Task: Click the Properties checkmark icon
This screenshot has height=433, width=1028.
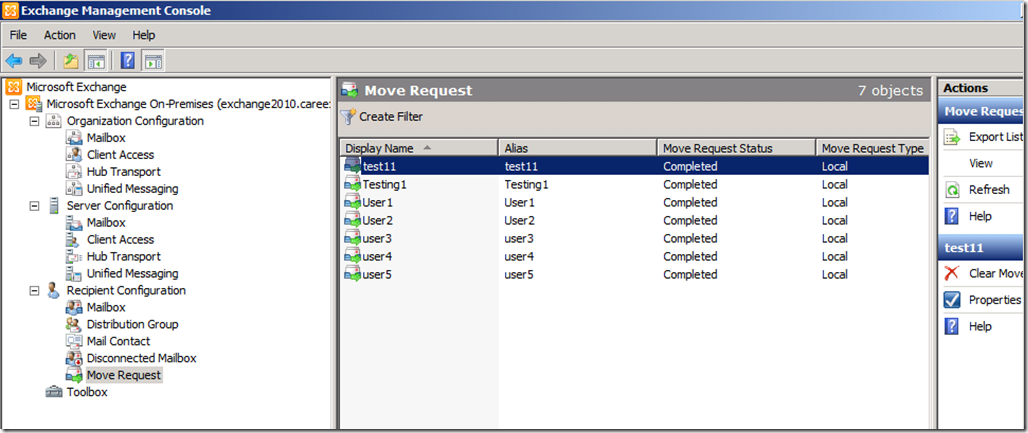Action: pyautogui.click(x=952, y=300)
